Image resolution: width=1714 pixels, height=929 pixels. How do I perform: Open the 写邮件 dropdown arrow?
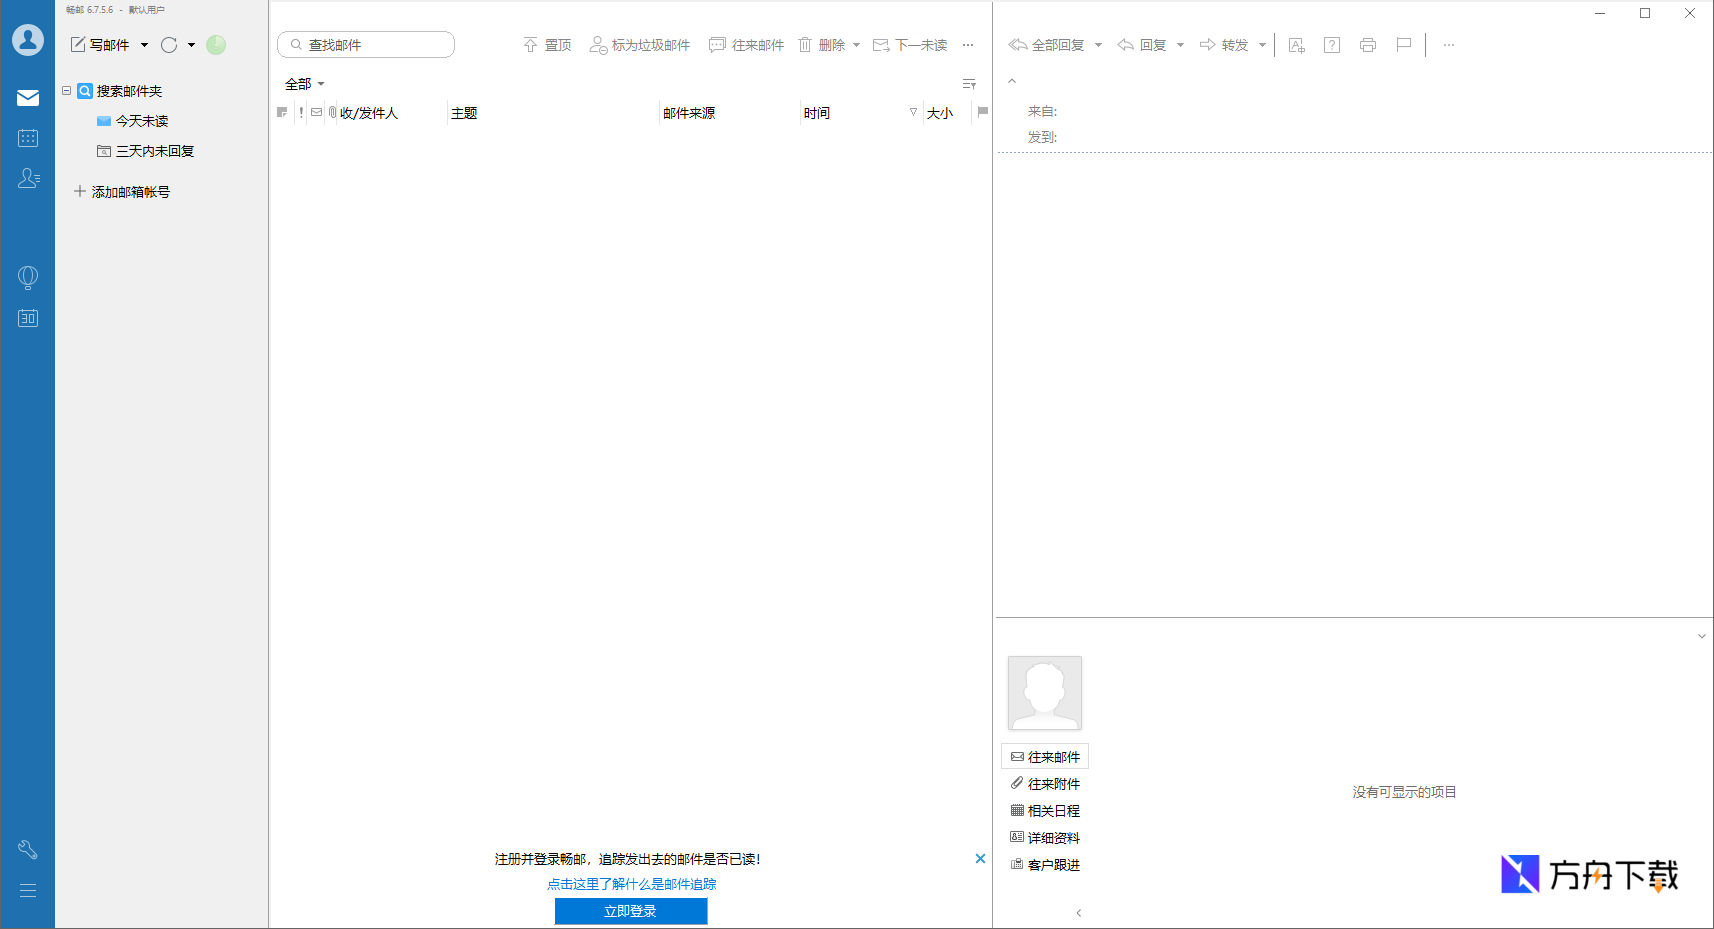(x=145, y=45)
